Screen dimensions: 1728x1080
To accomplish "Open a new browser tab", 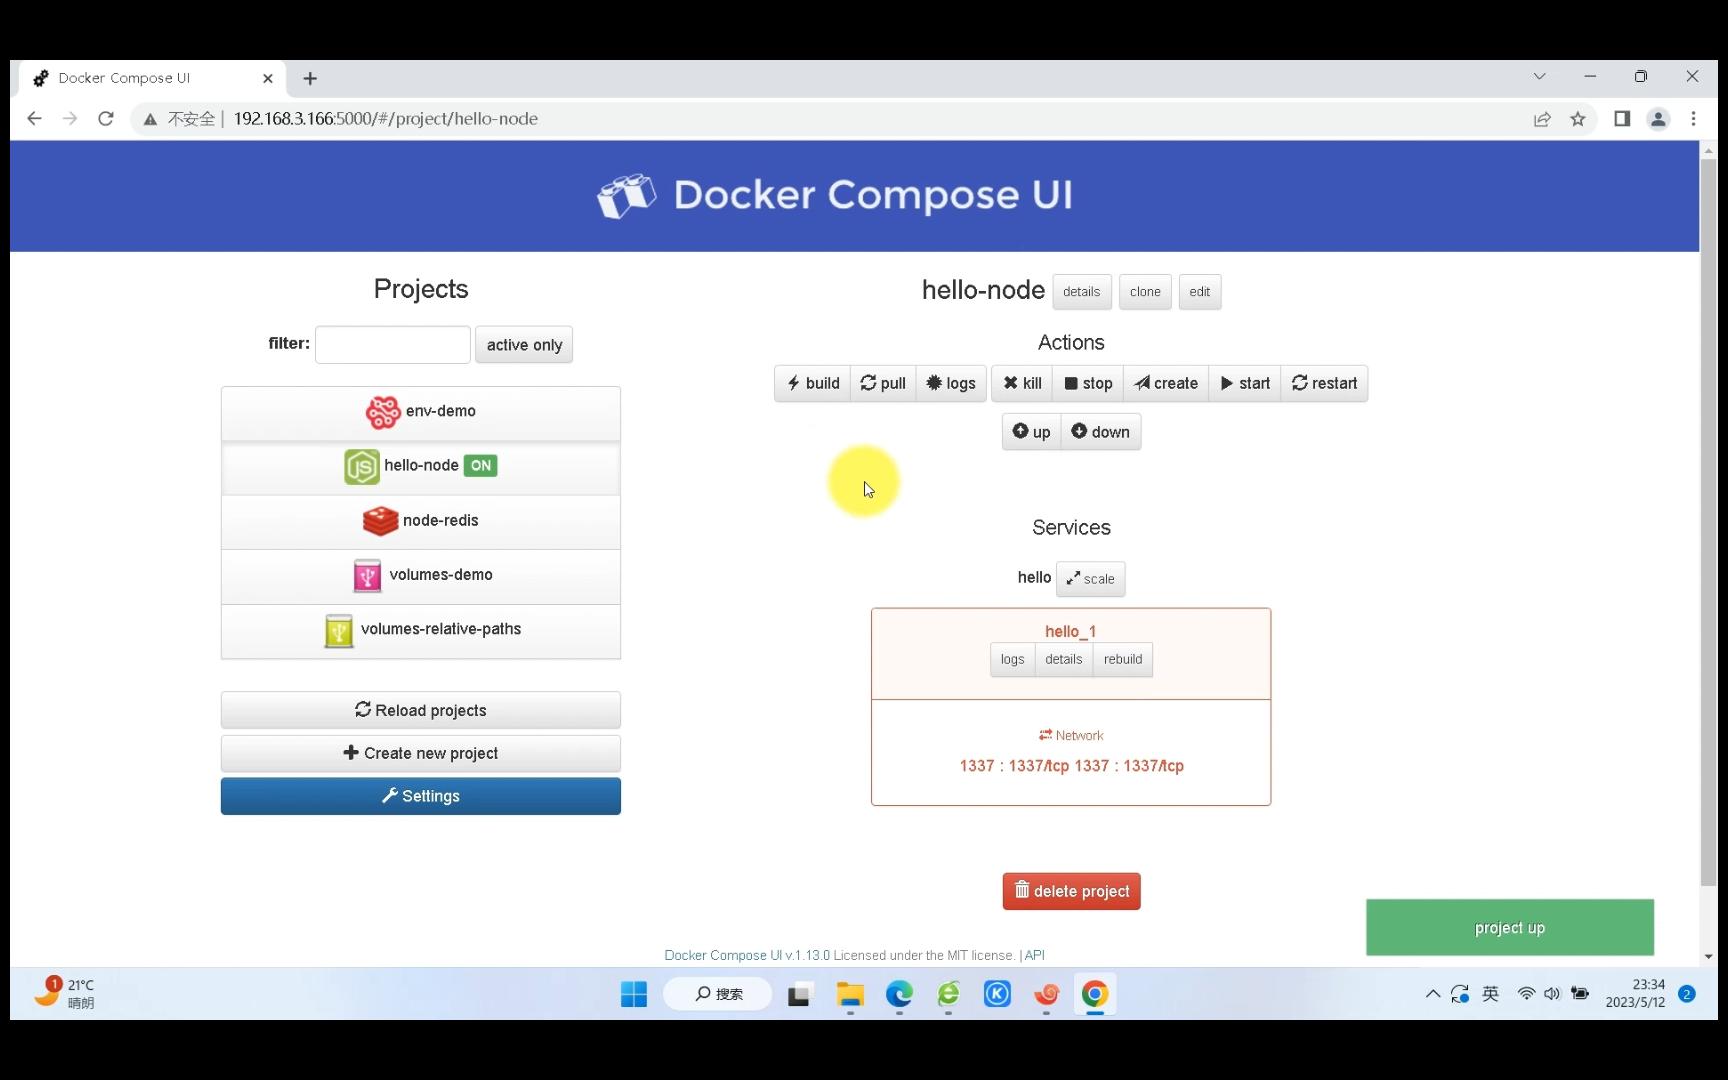I will (310, 78).
